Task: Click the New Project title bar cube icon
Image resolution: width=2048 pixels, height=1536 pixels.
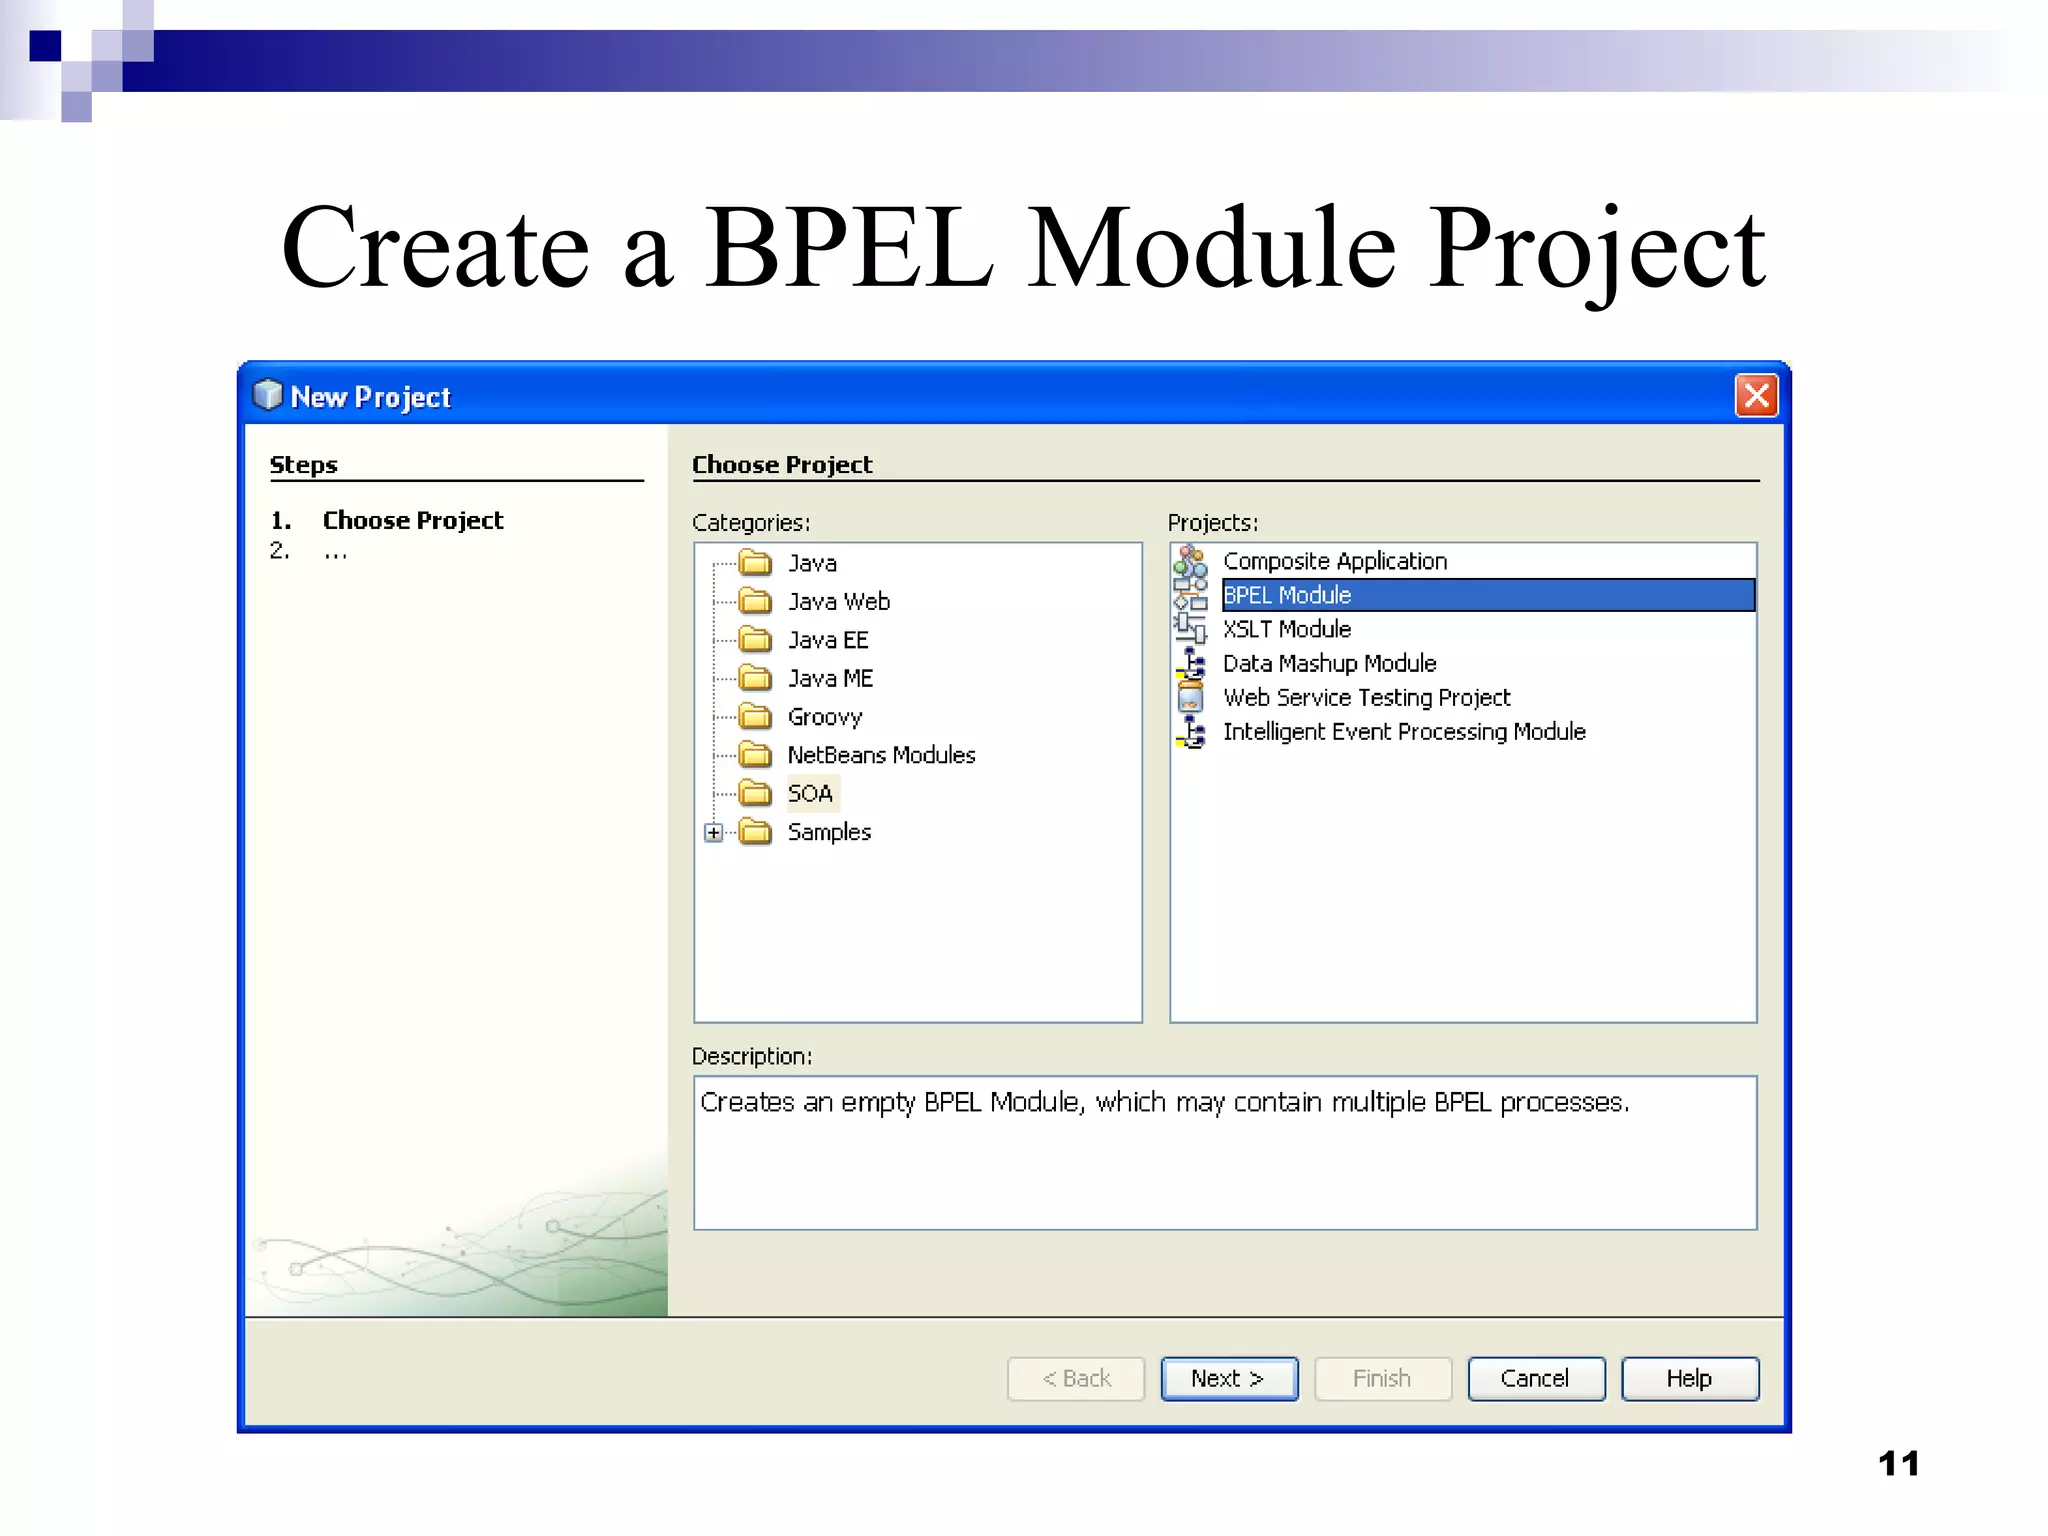Action: coord(268,396)
